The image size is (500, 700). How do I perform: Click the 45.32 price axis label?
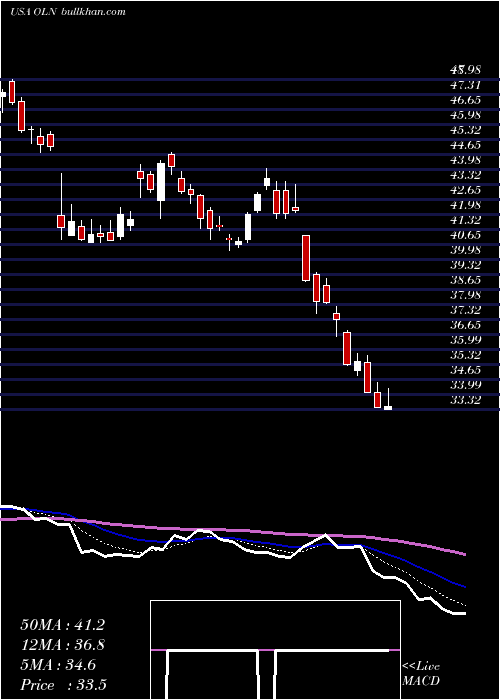click(466, 130)
